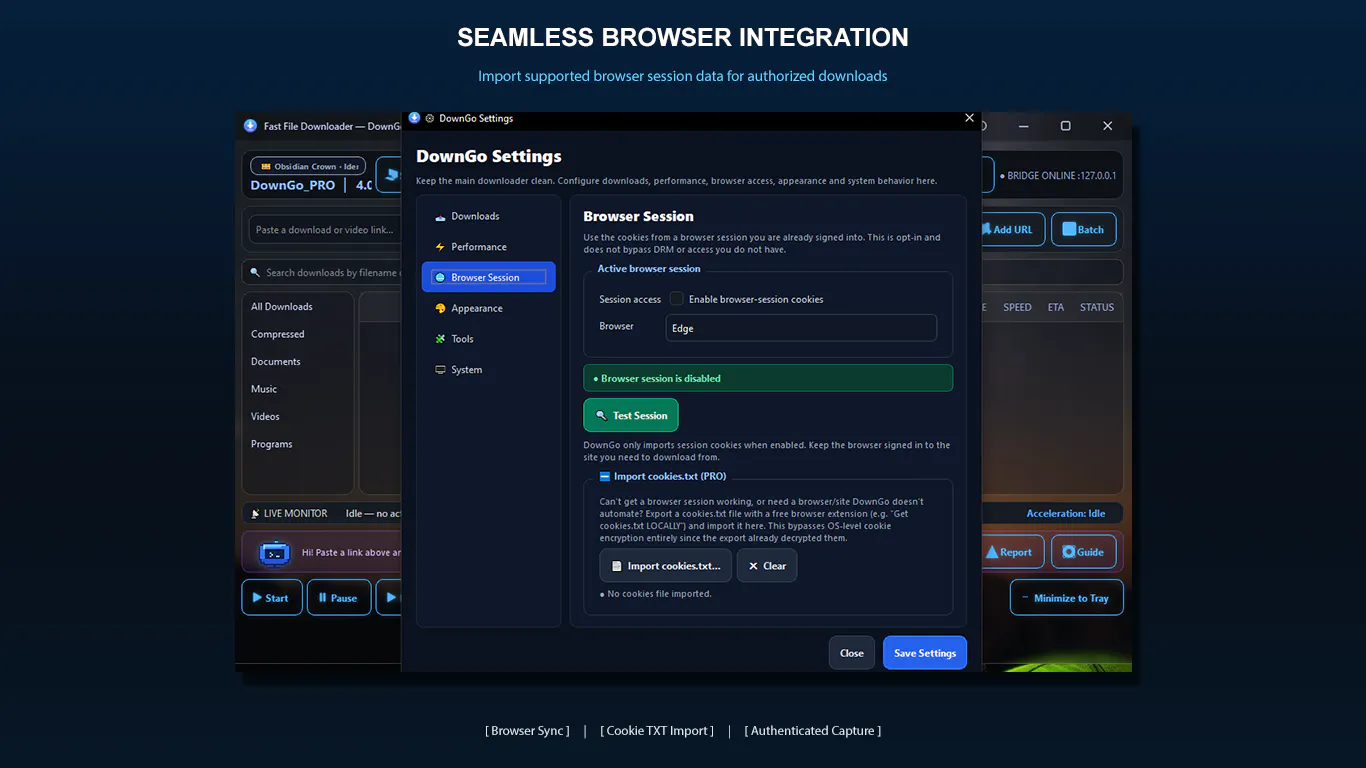1366x768 pixels.
Task: Select the System settings tab
Action: (489, 370)
